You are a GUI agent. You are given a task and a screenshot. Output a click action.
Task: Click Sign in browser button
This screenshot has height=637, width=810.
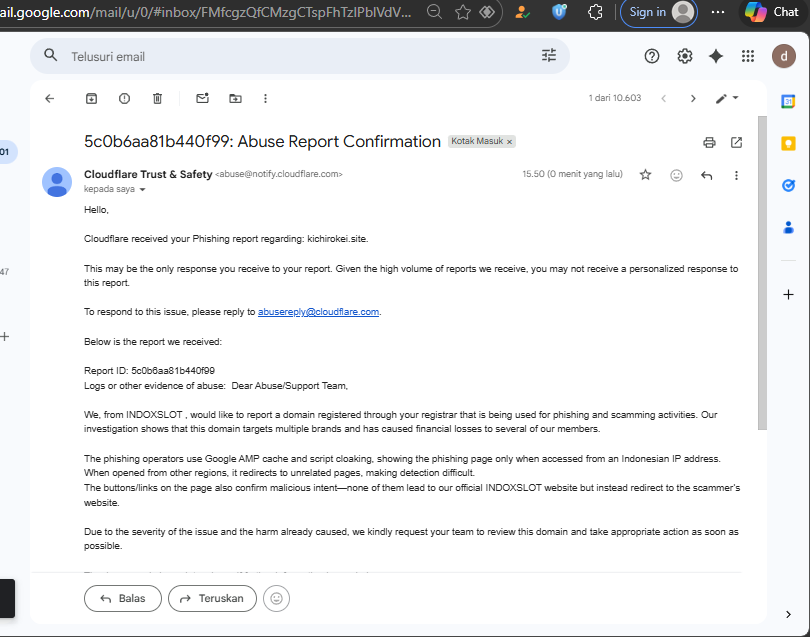pos(659,12)
